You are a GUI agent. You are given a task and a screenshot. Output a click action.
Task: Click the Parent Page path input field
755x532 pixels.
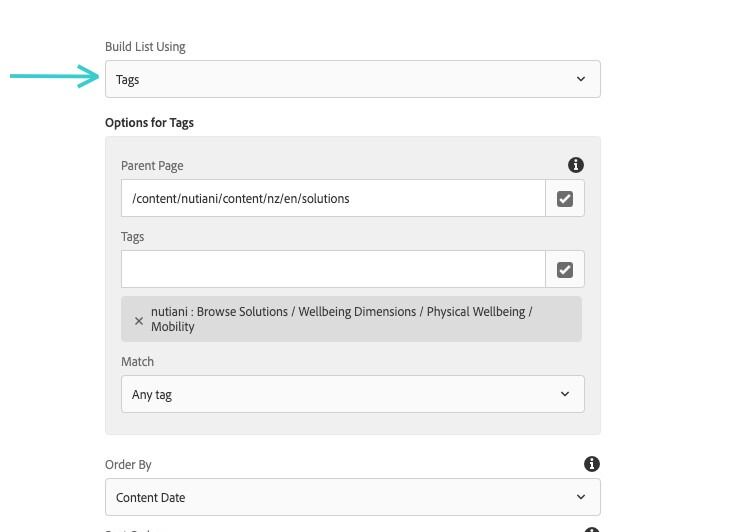[x=333, y=198]
